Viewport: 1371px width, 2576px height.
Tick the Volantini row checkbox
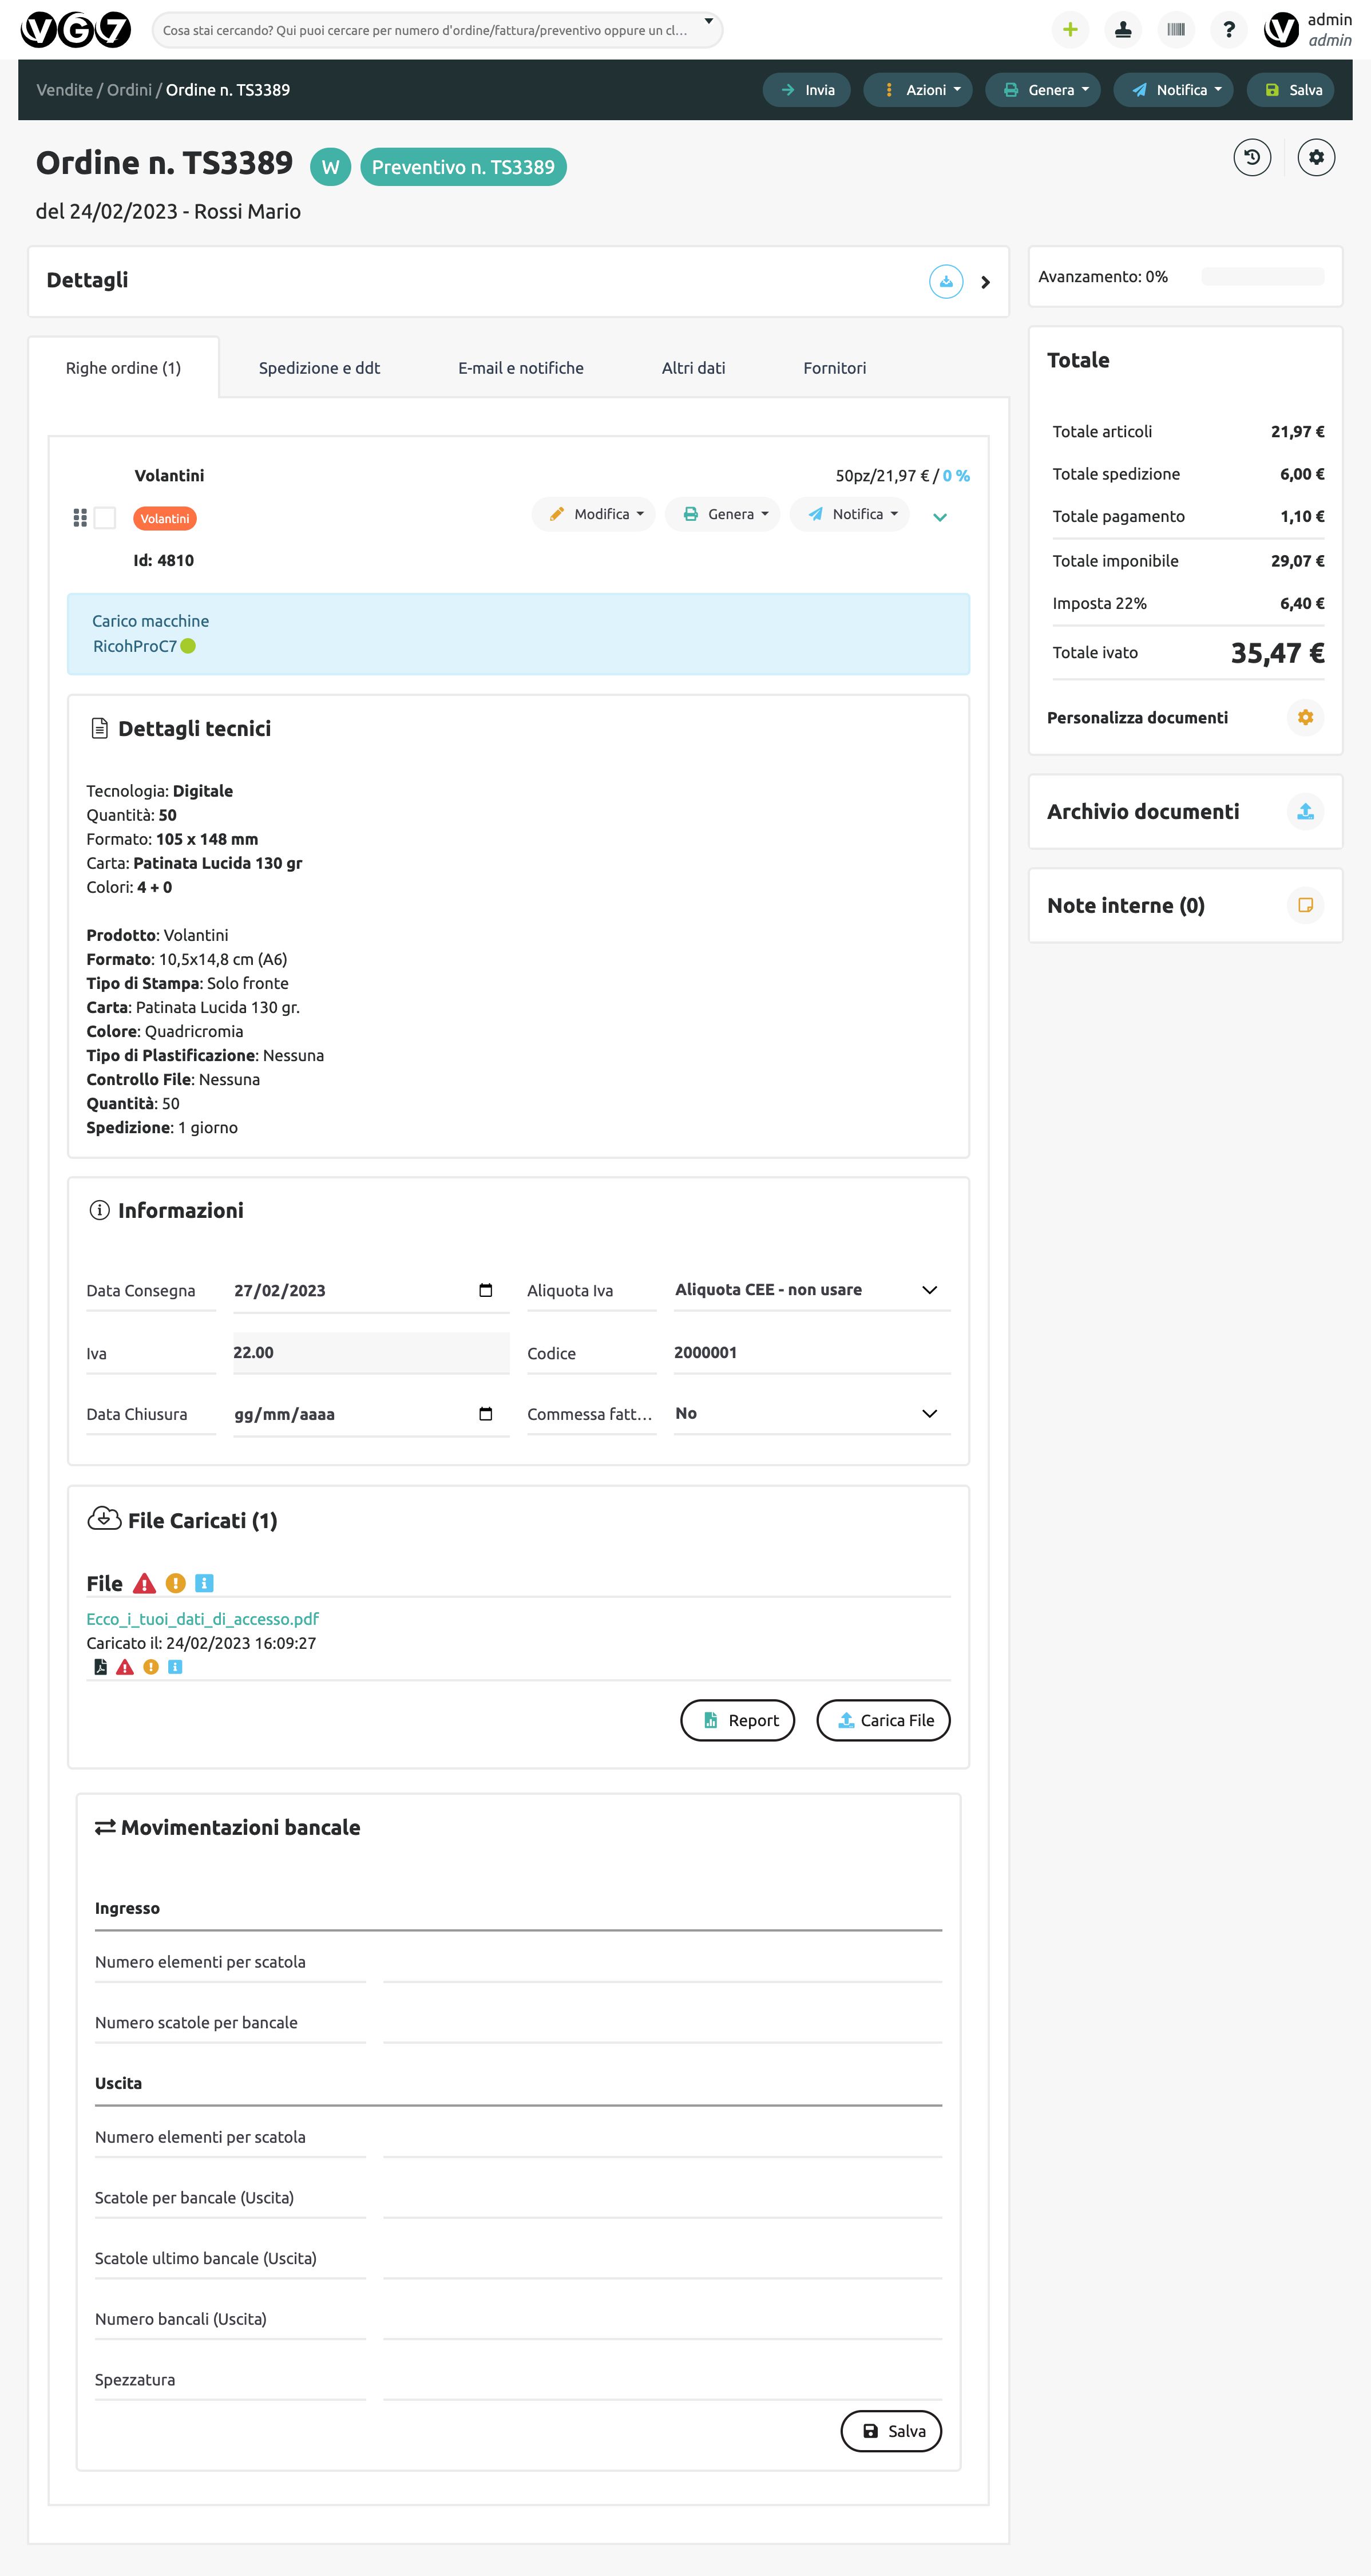[105, 517]
